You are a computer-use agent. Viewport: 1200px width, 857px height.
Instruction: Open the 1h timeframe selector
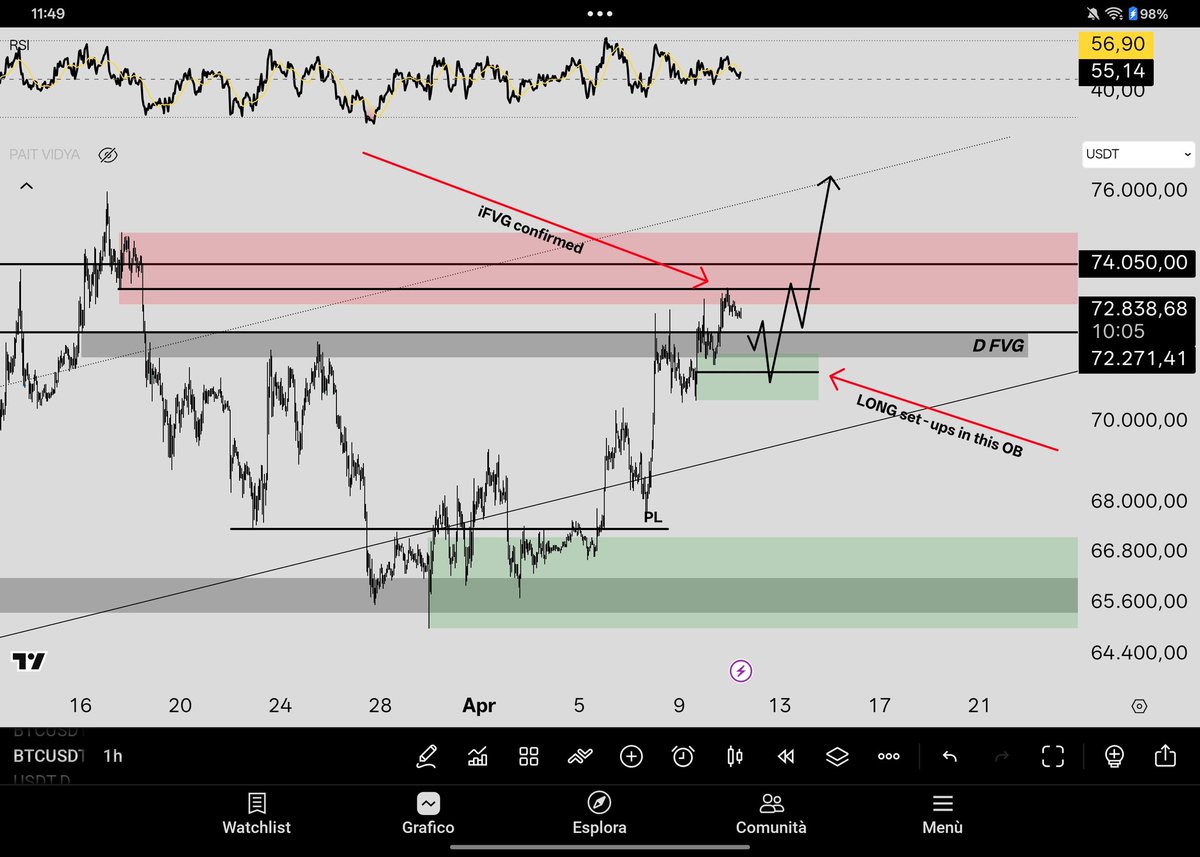click(113, 756)
